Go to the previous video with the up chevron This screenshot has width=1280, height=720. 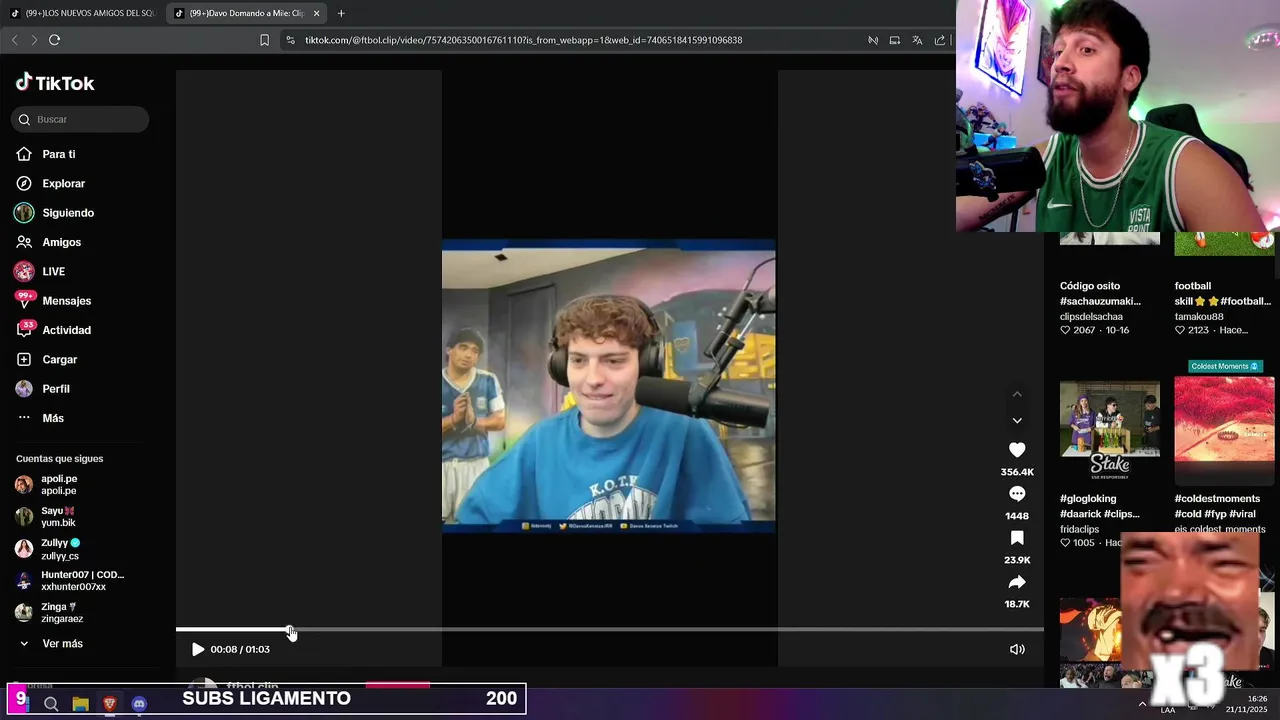pos(1017,394)
